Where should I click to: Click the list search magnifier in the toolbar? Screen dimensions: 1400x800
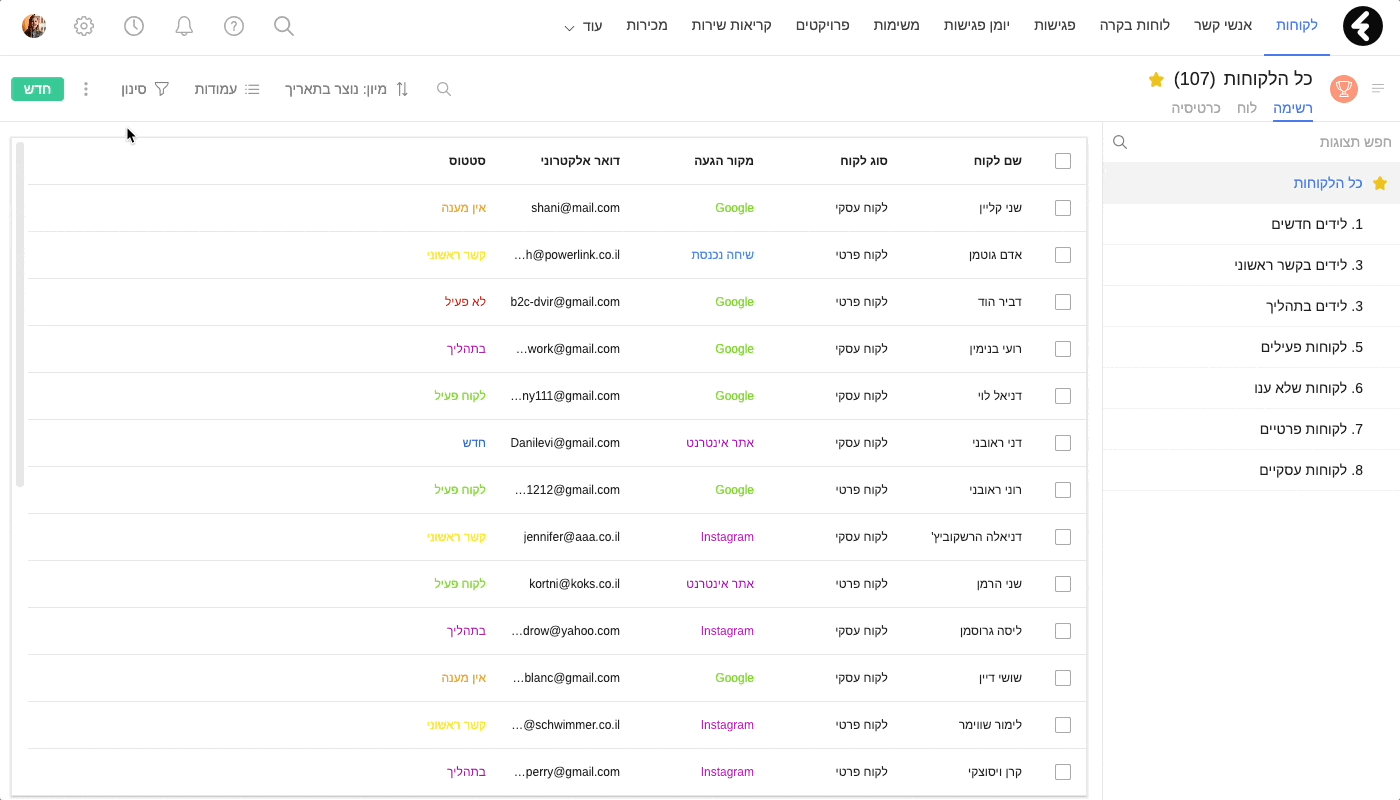444,89
